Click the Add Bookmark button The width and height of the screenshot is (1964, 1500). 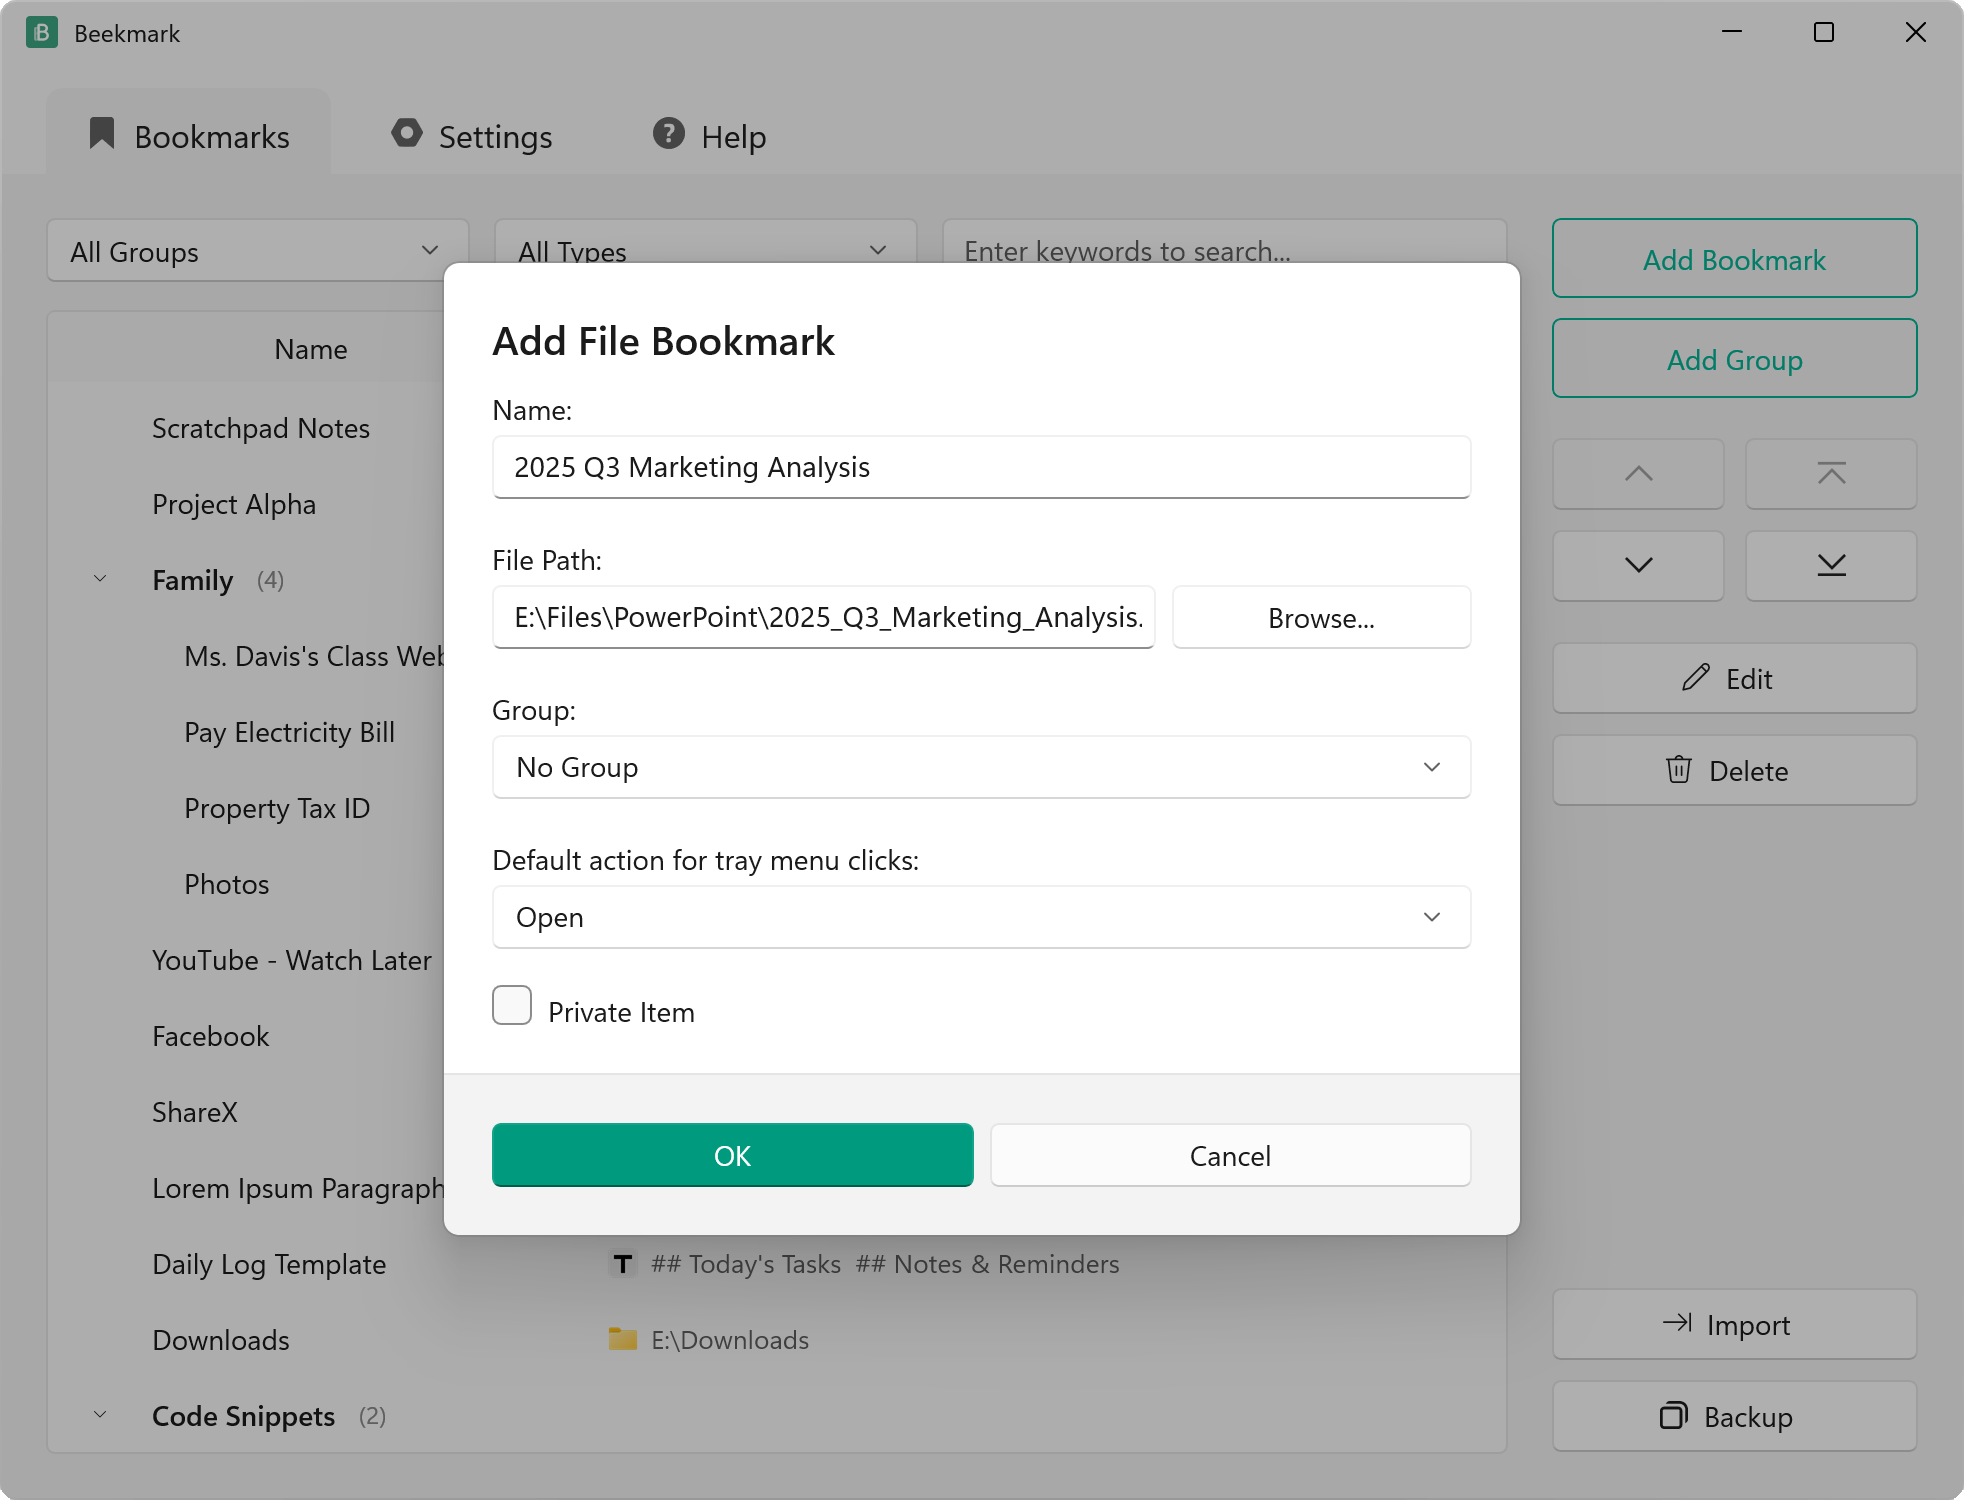coord(1734,258)
